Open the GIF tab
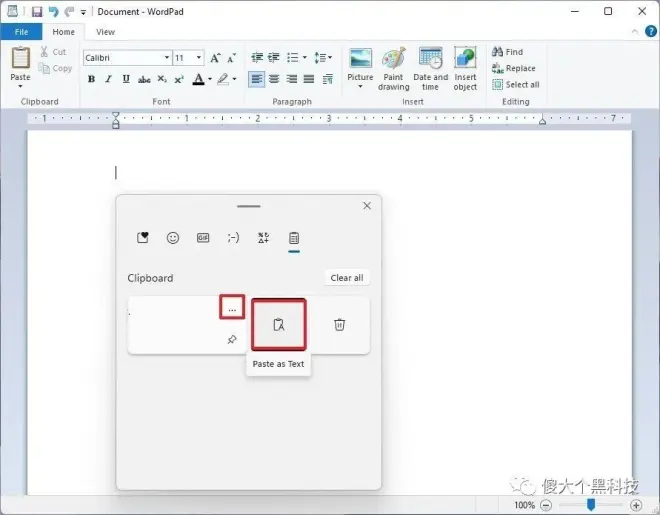 [x=203, y=238]
